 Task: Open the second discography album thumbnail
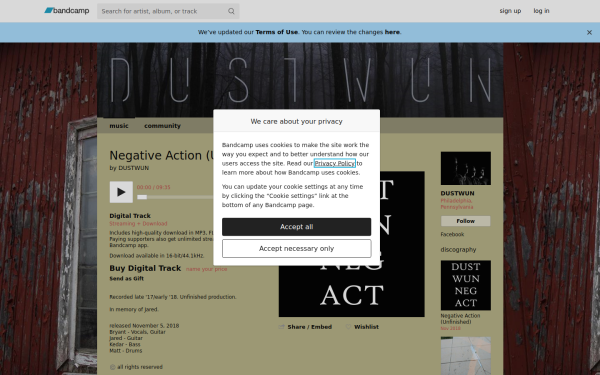tap(465, 356)
